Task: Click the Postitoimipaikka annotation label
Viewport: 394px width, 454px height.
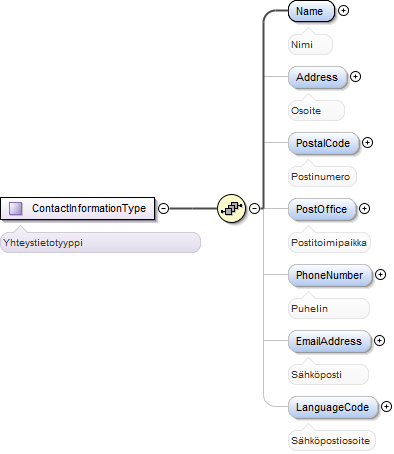Action: click(x=329, y=242)
